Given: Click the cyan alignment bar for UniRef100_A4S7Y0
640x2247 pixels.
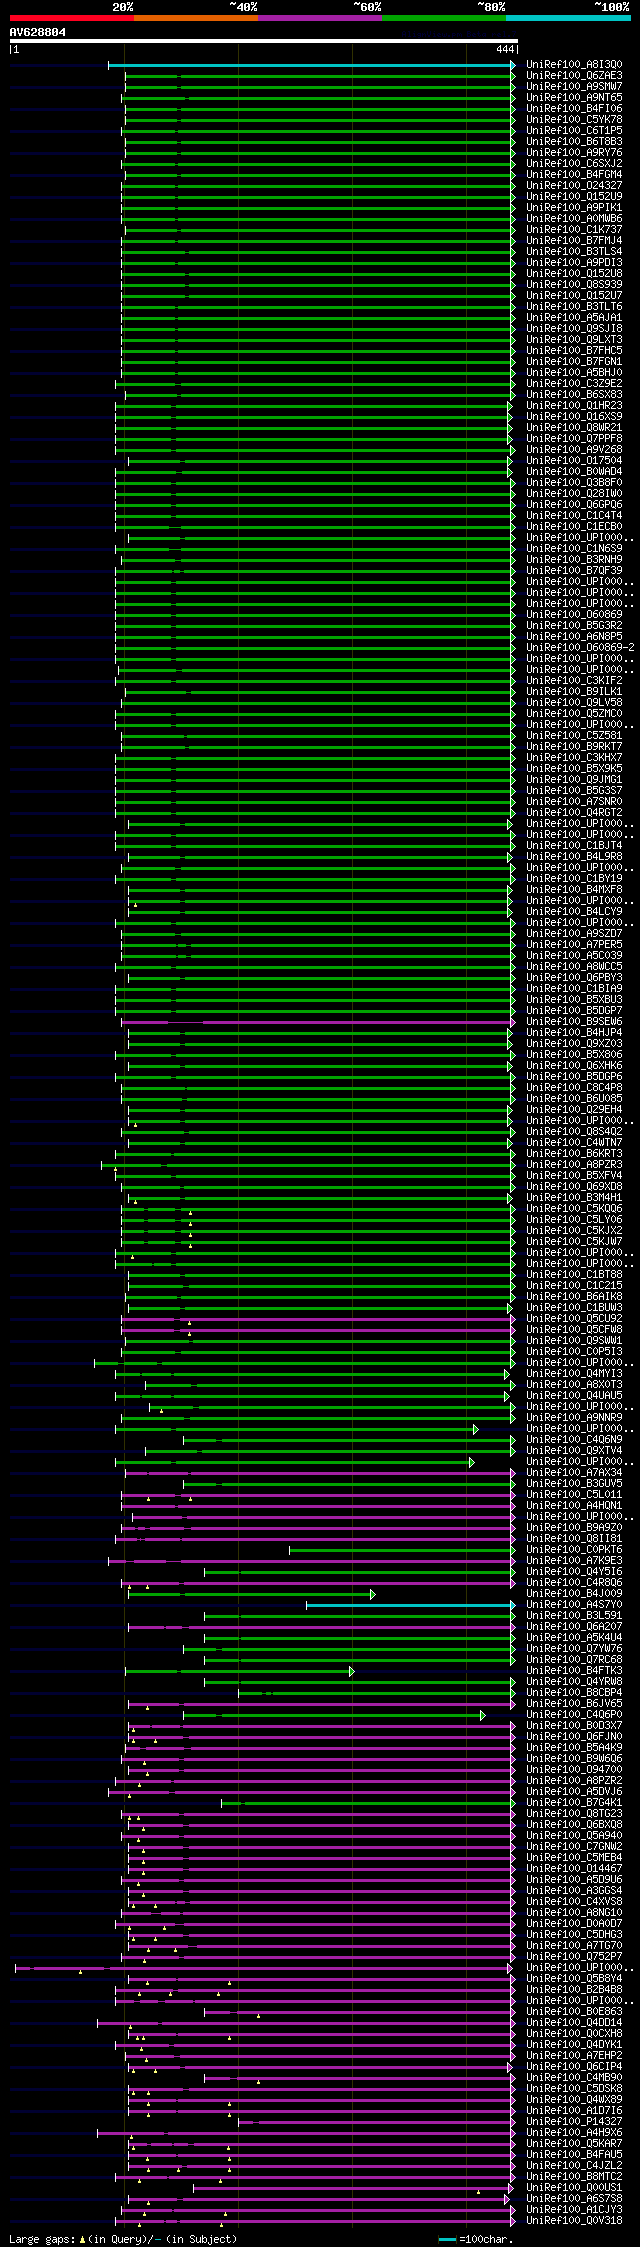Looking at the screenshot, I should 409,1605.
